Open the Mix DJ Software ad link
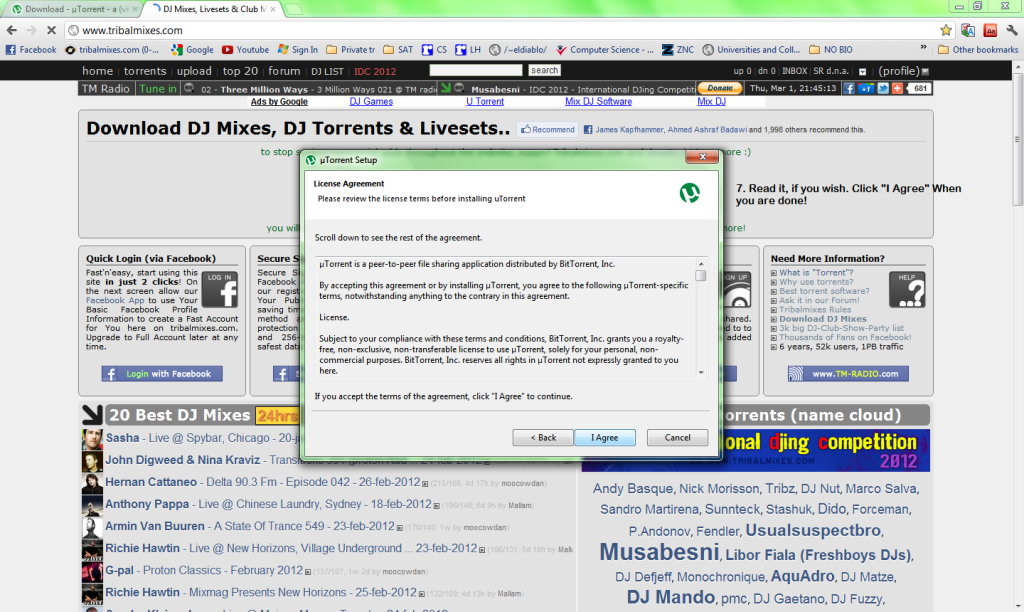This screenshot has height=612, width=1024. tap(598, 101)
